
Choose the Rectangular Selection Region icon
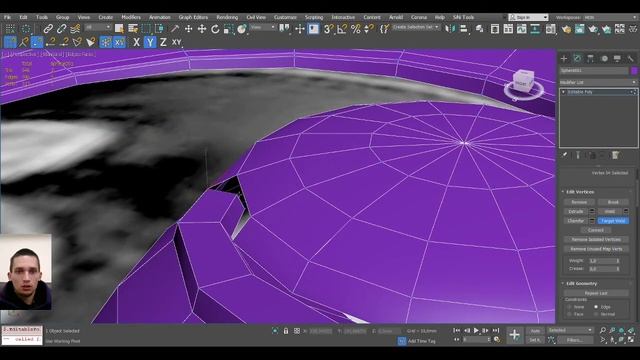(146, 29)
